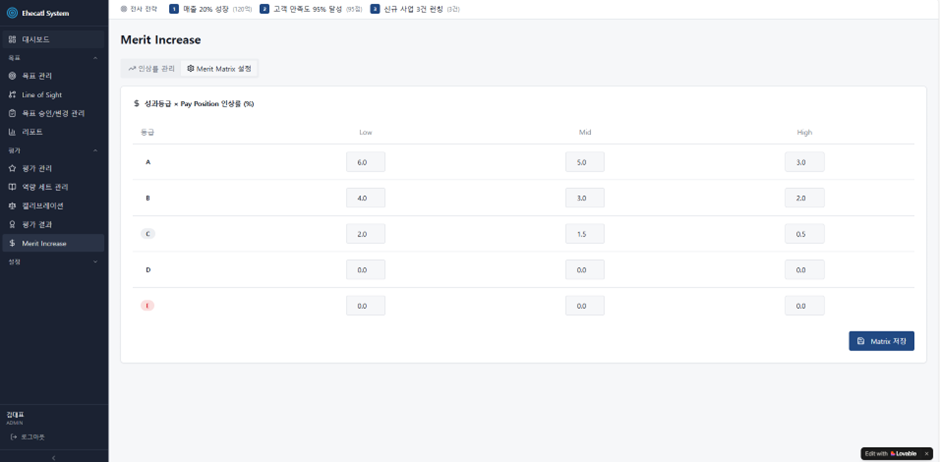Viewport: 940px width, 462px height.
Task: Click the trend arrow icon on 인상률 관리 tab
Action: (x=132, y=69)
